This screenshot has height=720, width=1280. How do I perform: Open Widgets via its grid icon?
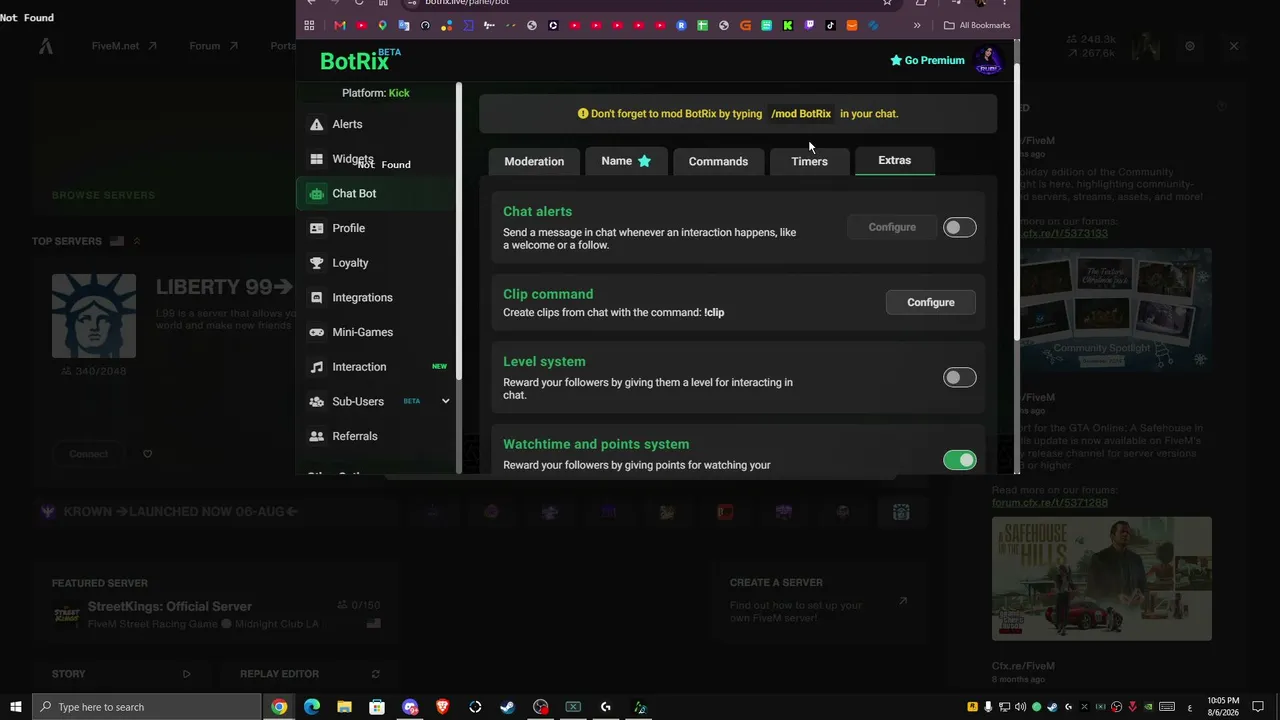point(317,159)
